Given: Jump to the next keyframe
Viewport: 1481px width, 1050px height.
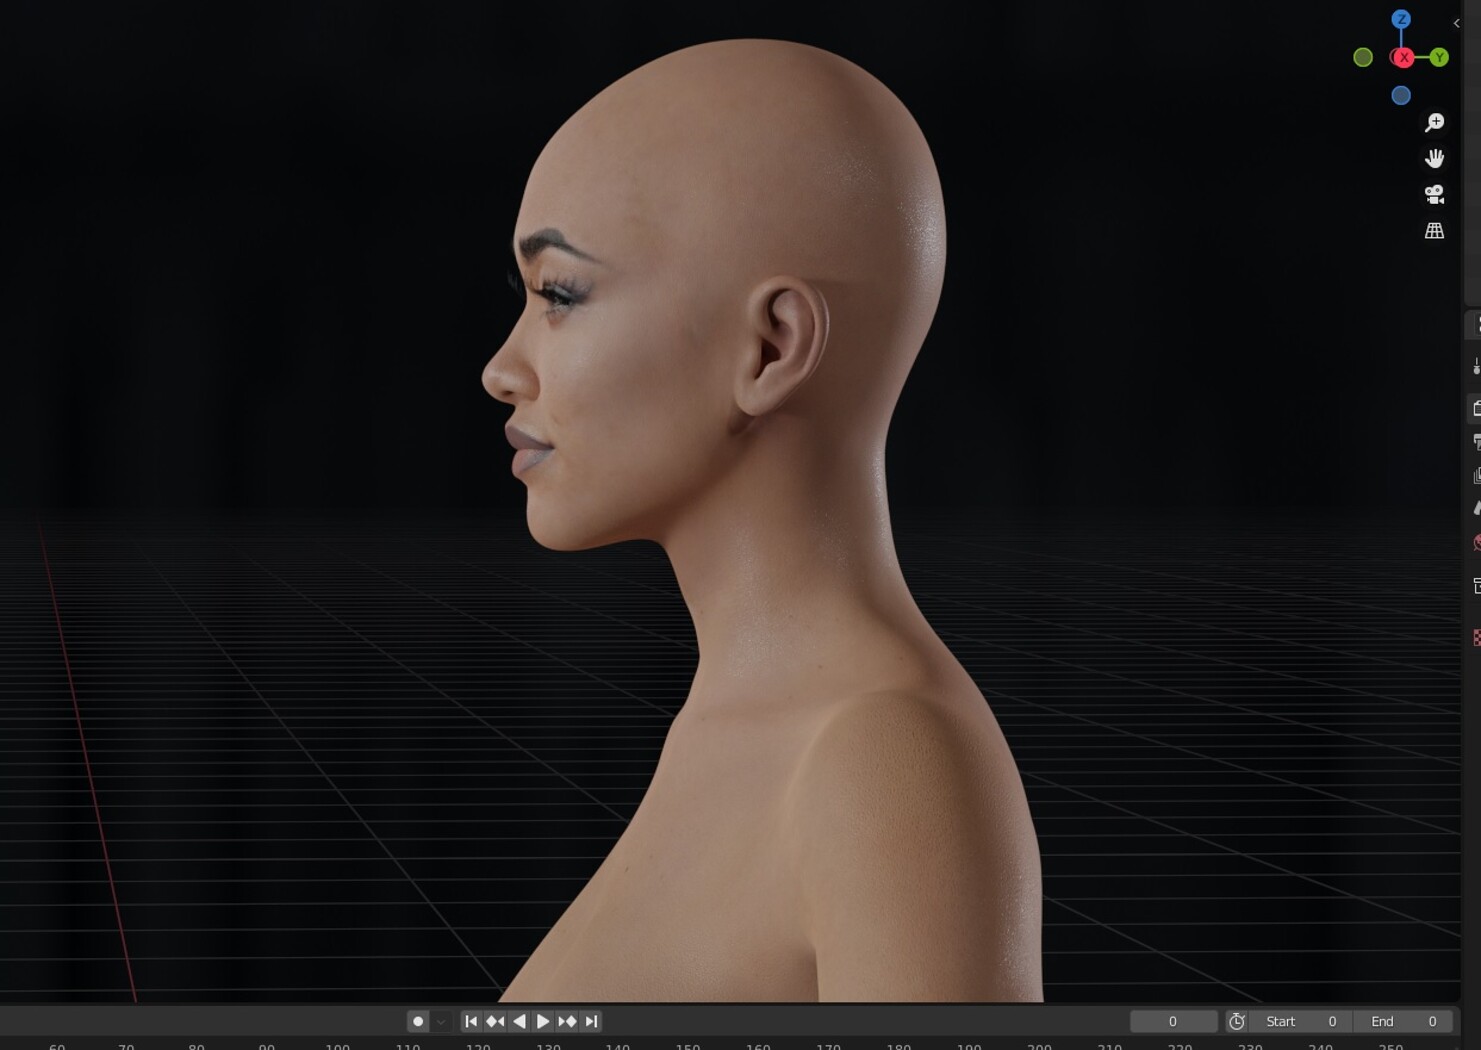Looking at the screenshot, I should coord(567,1021).
